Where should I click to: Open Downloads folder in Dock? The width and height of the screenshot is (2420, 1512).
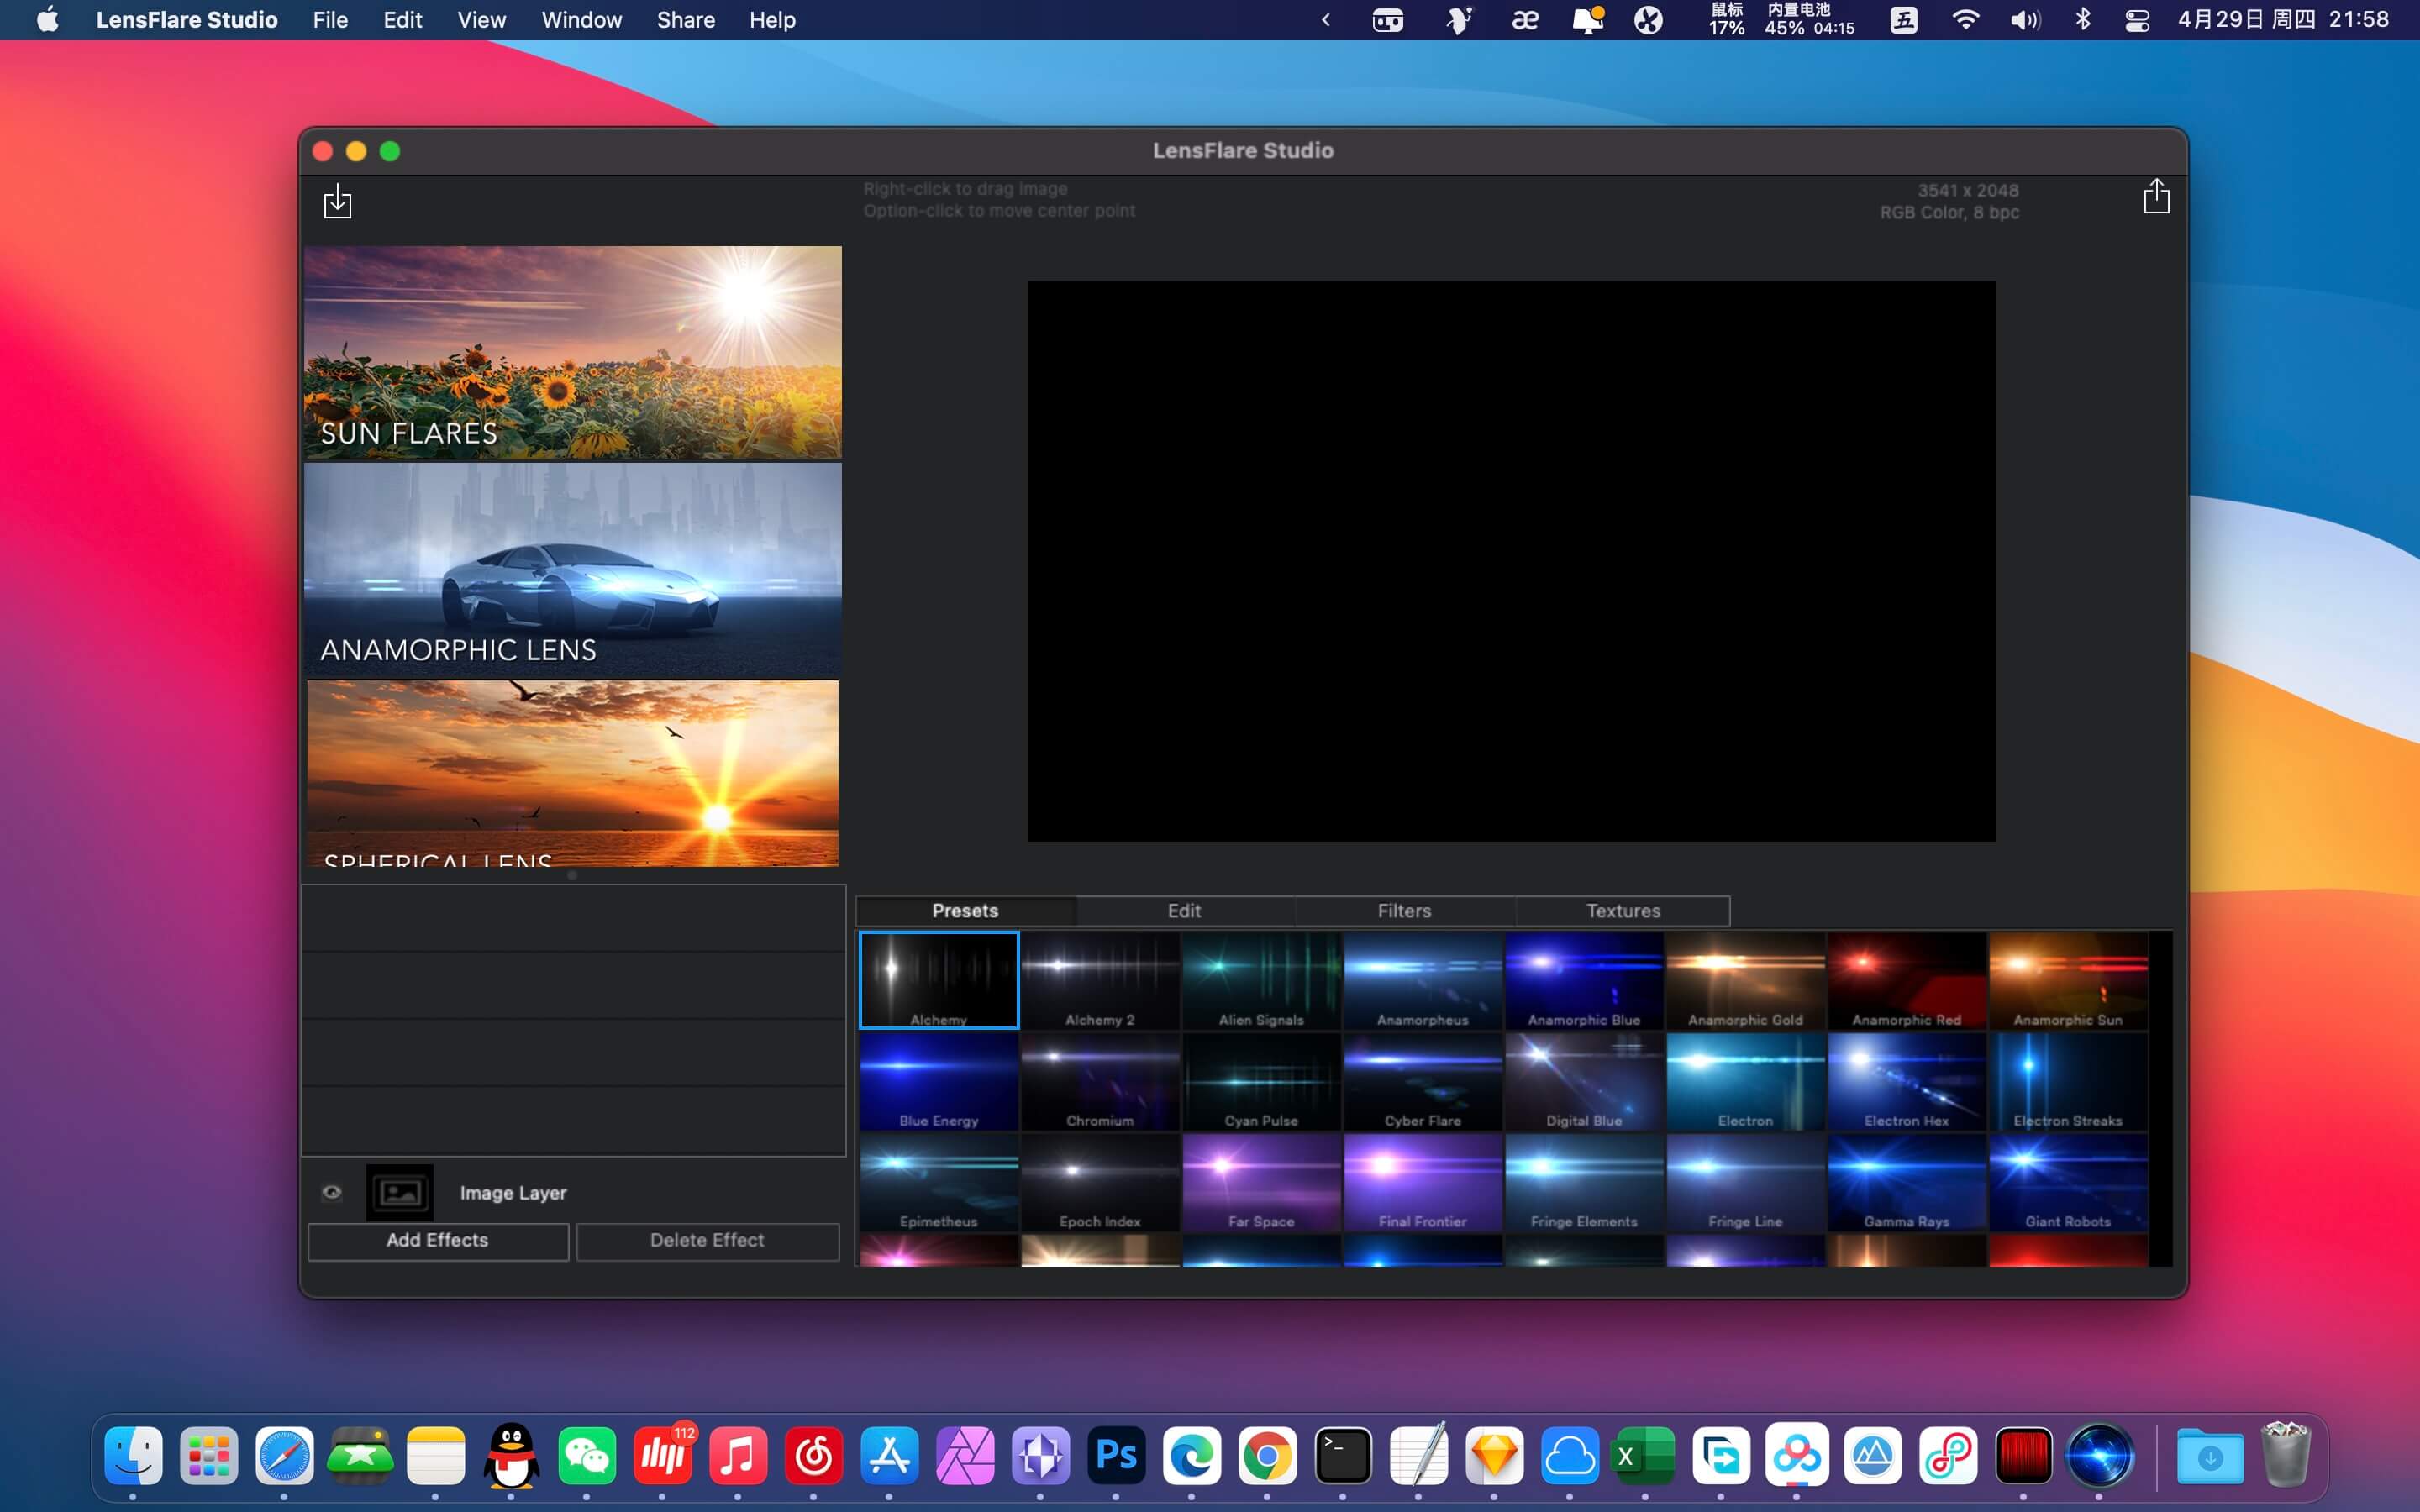(2210, 1456)
